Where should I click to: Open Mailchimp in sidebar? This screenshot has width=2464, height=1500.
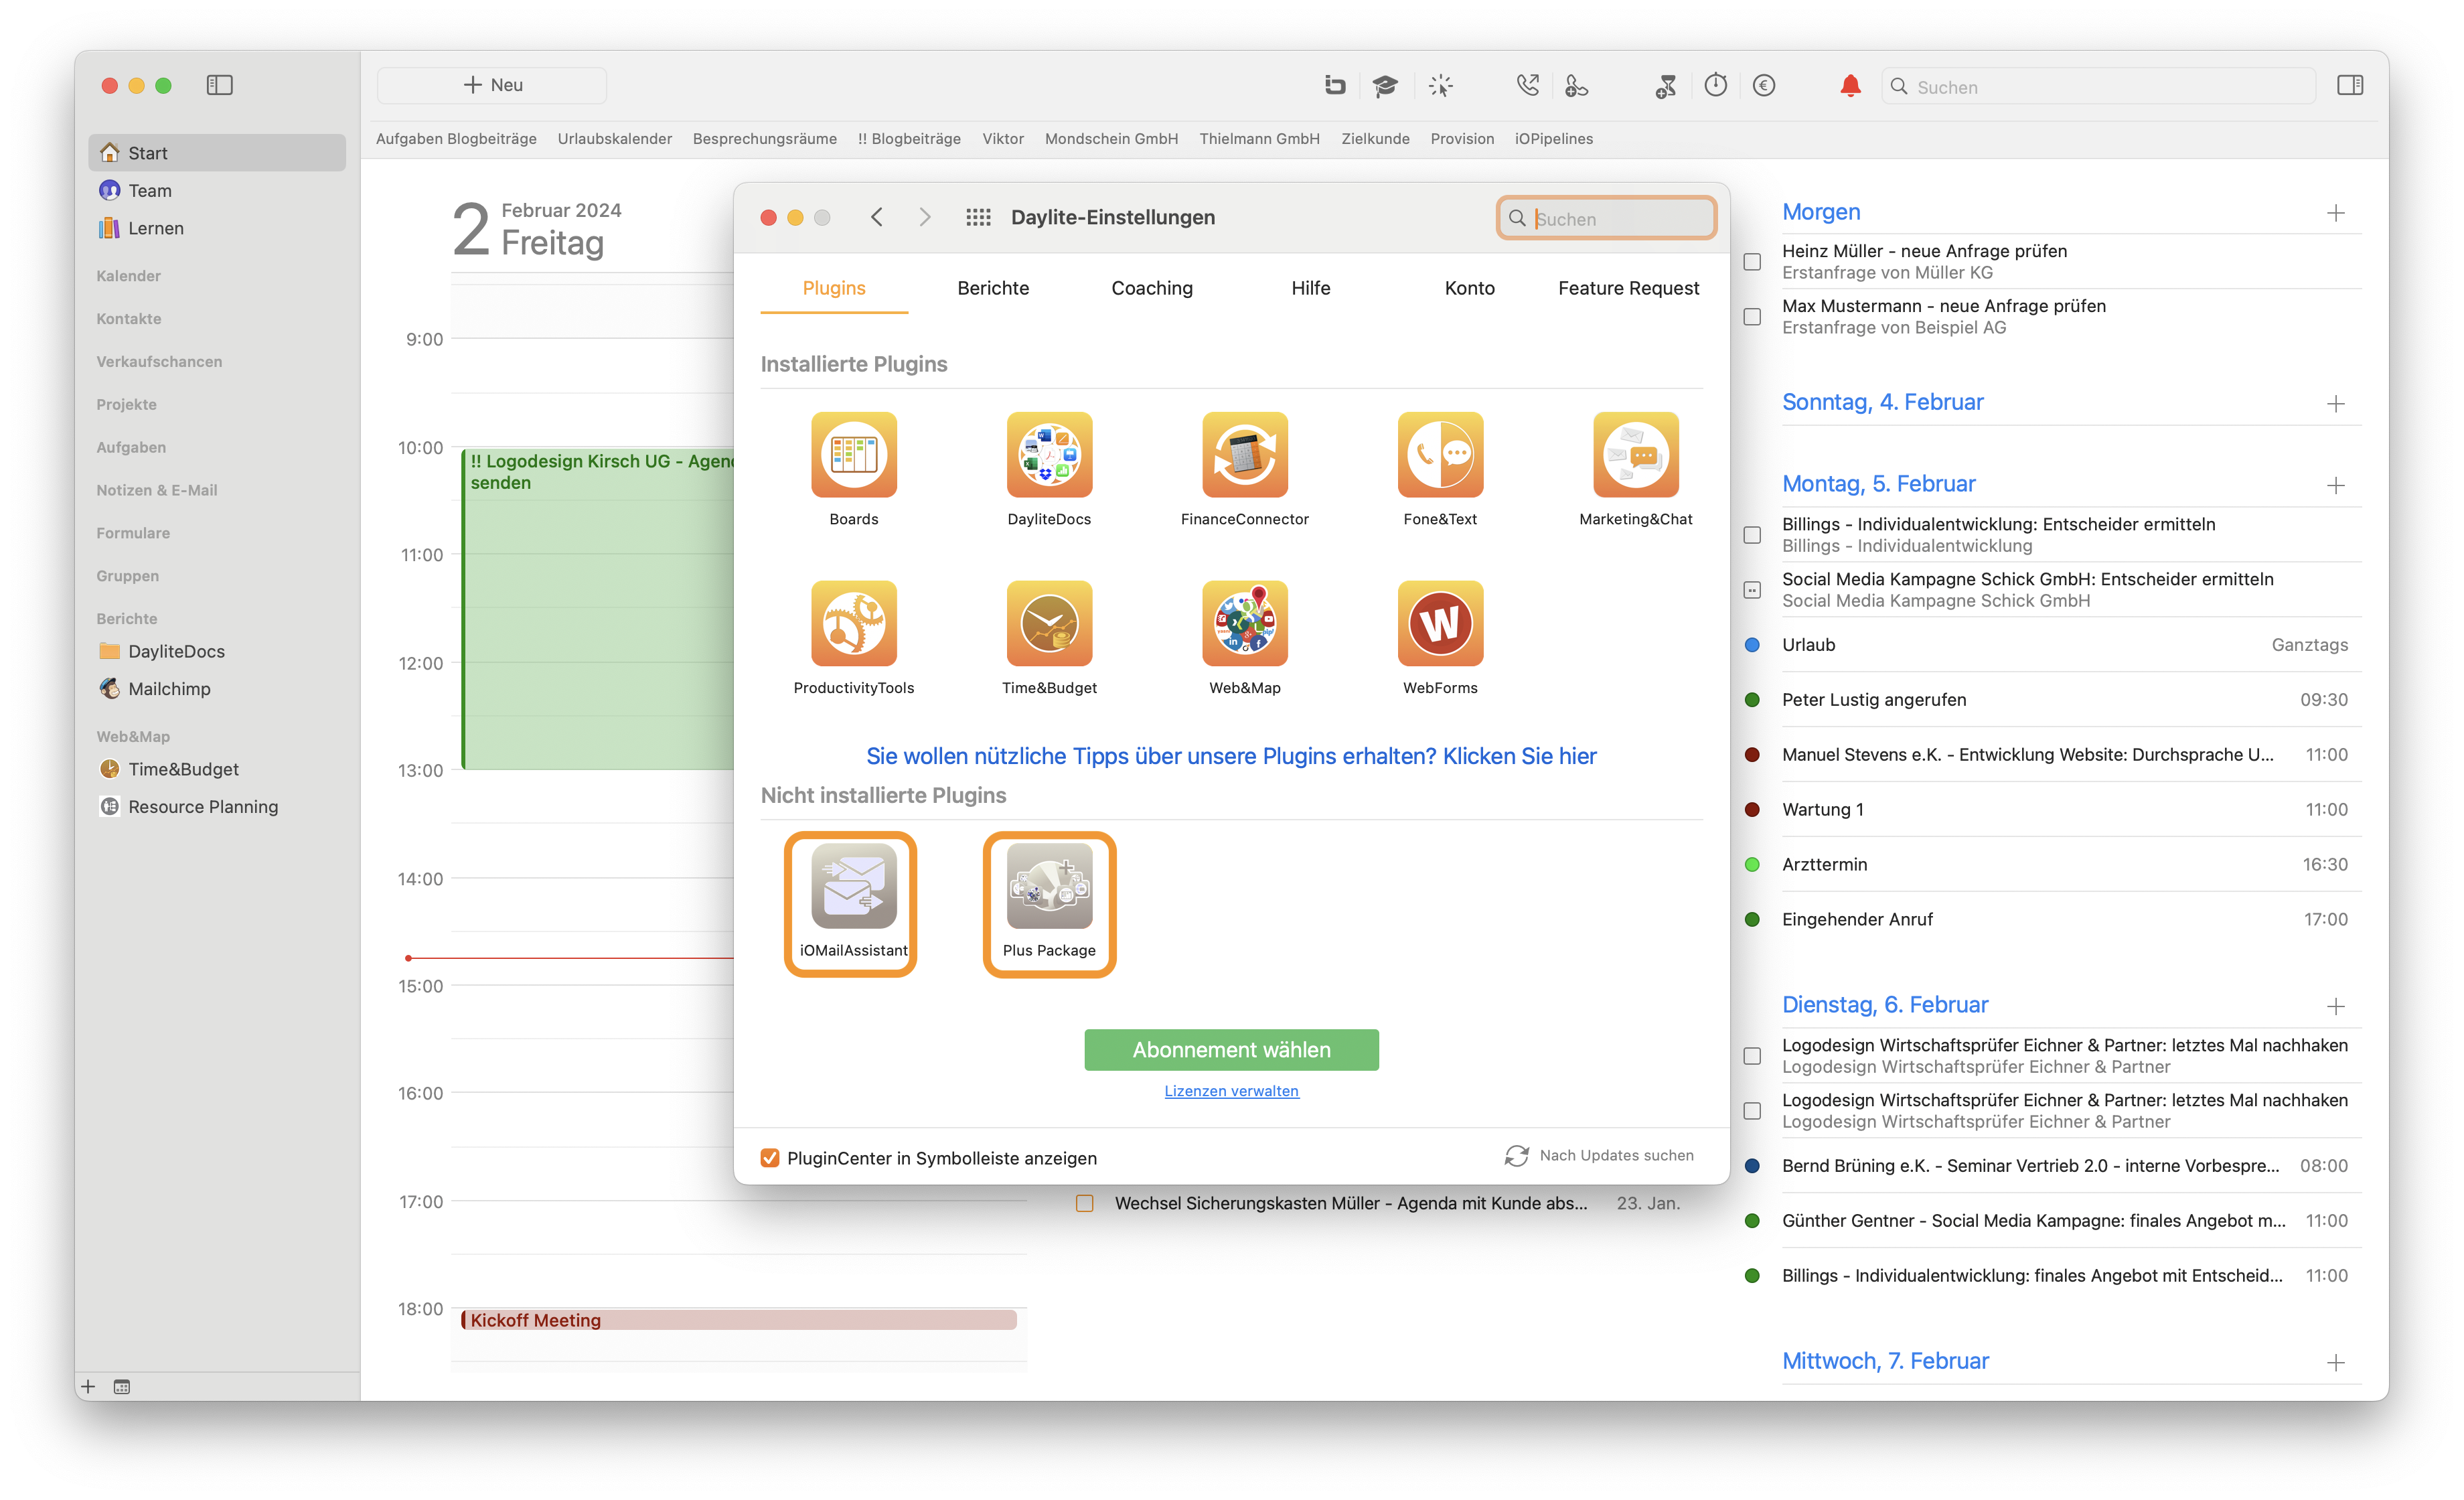click(x=168, y=688)
